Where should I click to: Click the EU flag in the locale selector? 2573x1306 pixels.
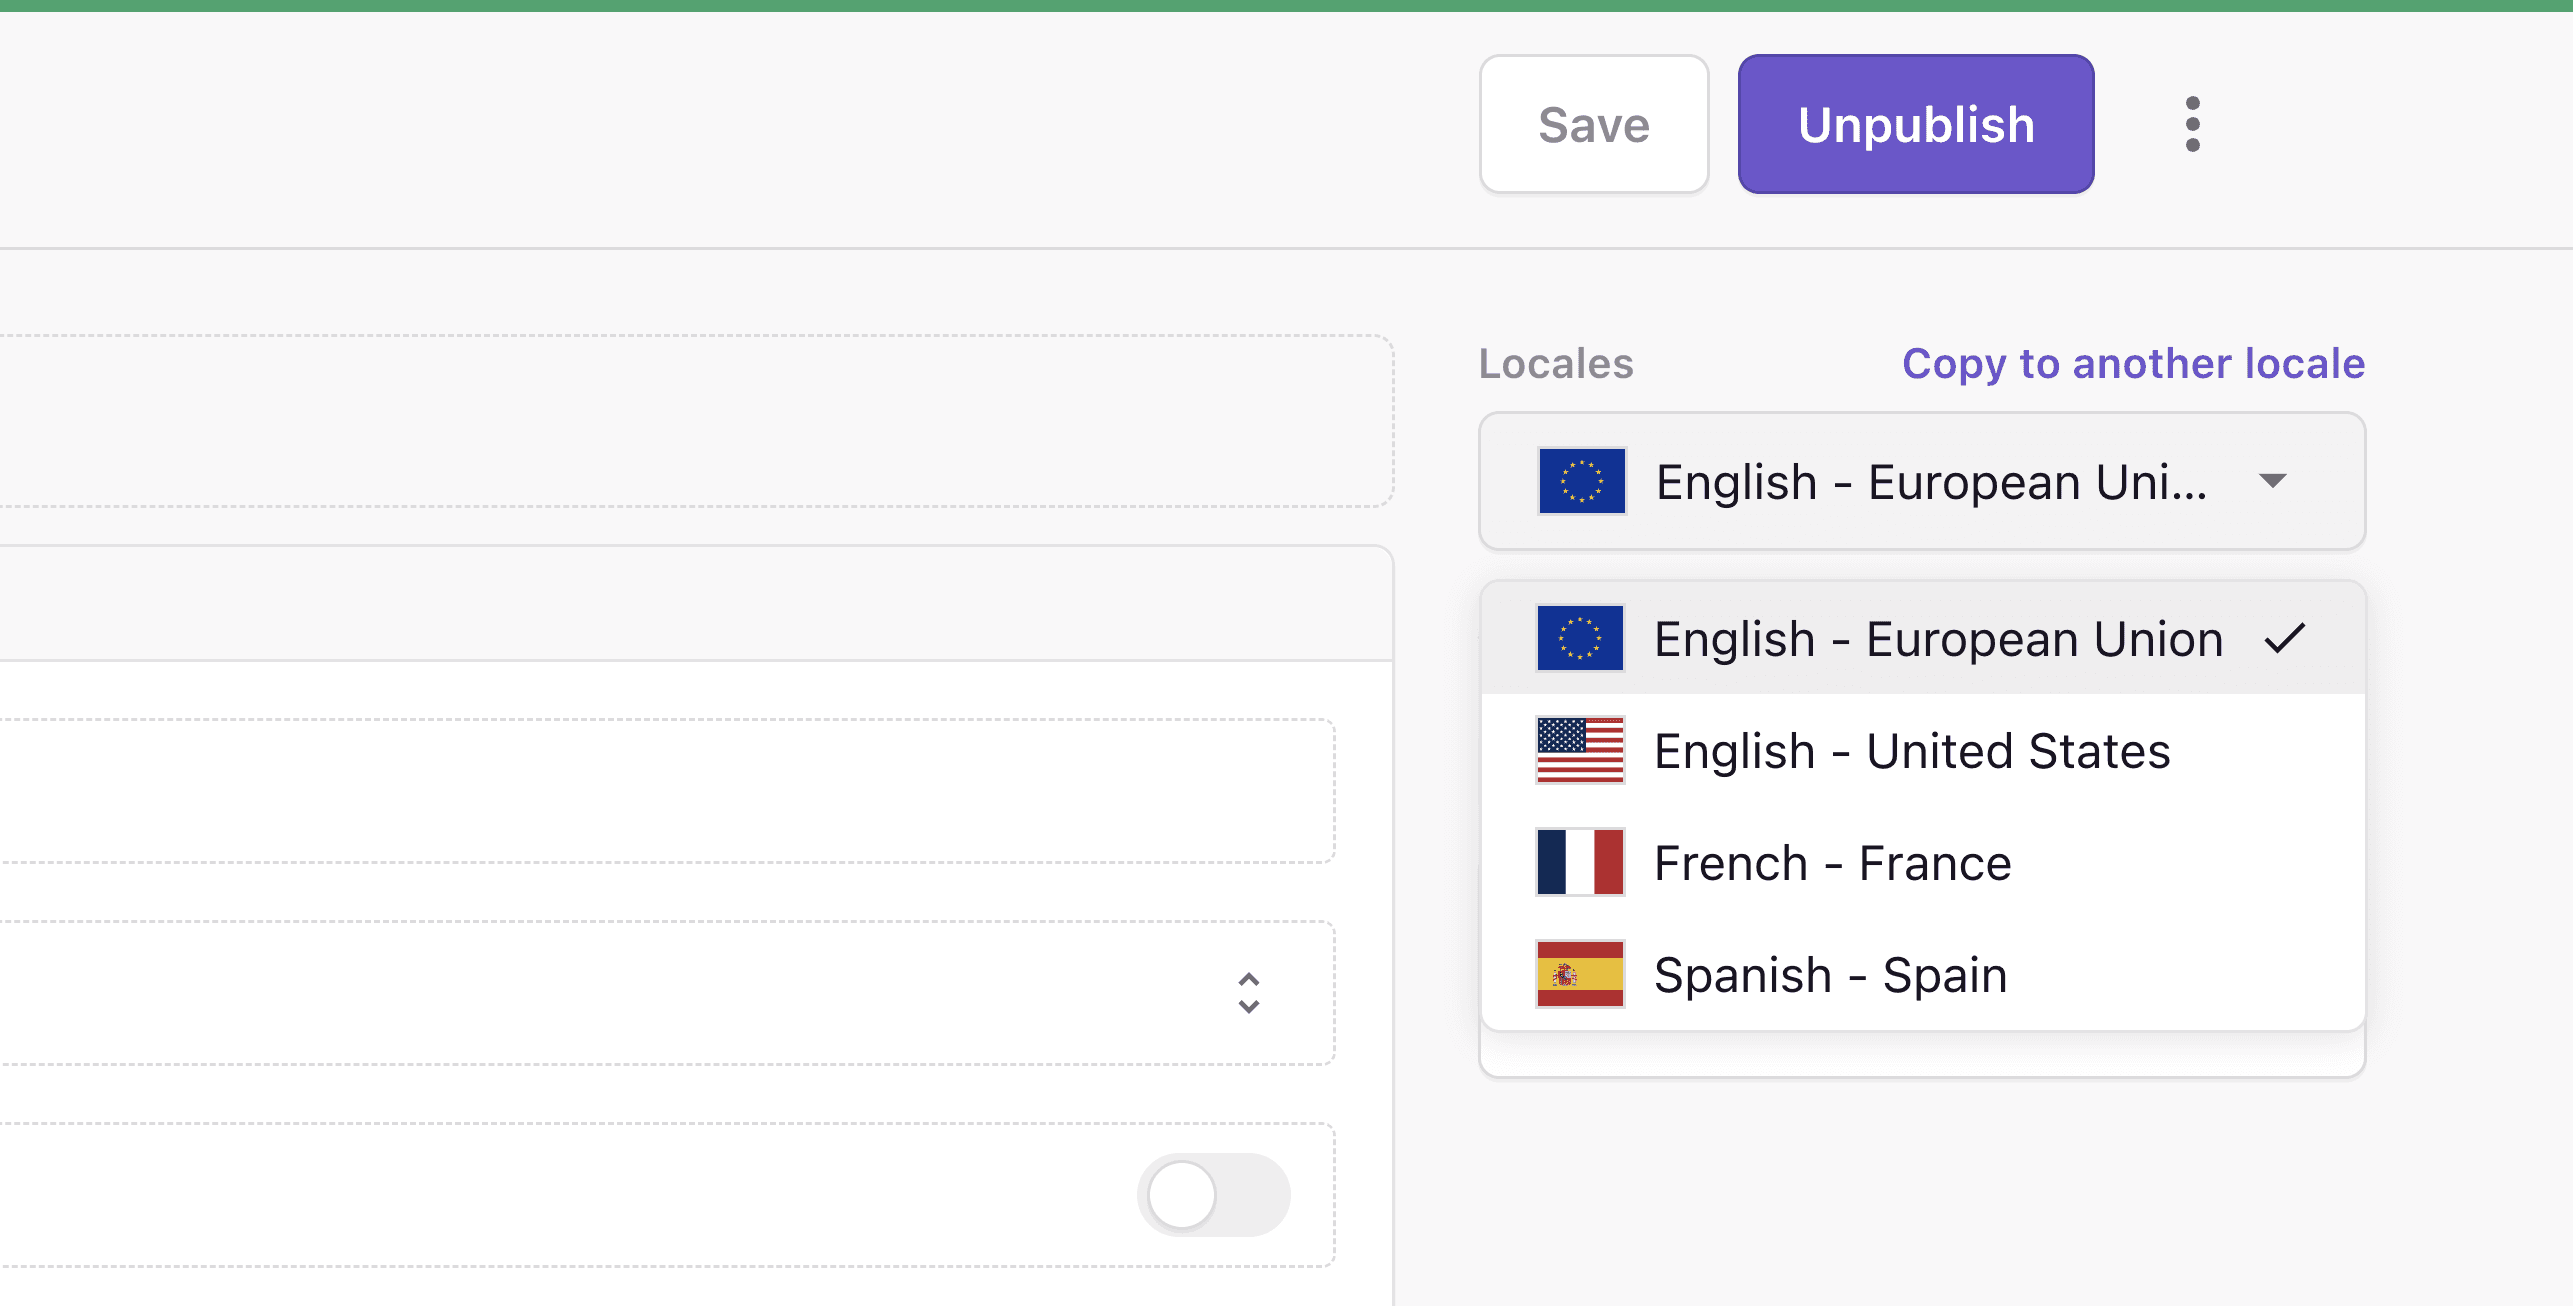tap(1581, 481)
